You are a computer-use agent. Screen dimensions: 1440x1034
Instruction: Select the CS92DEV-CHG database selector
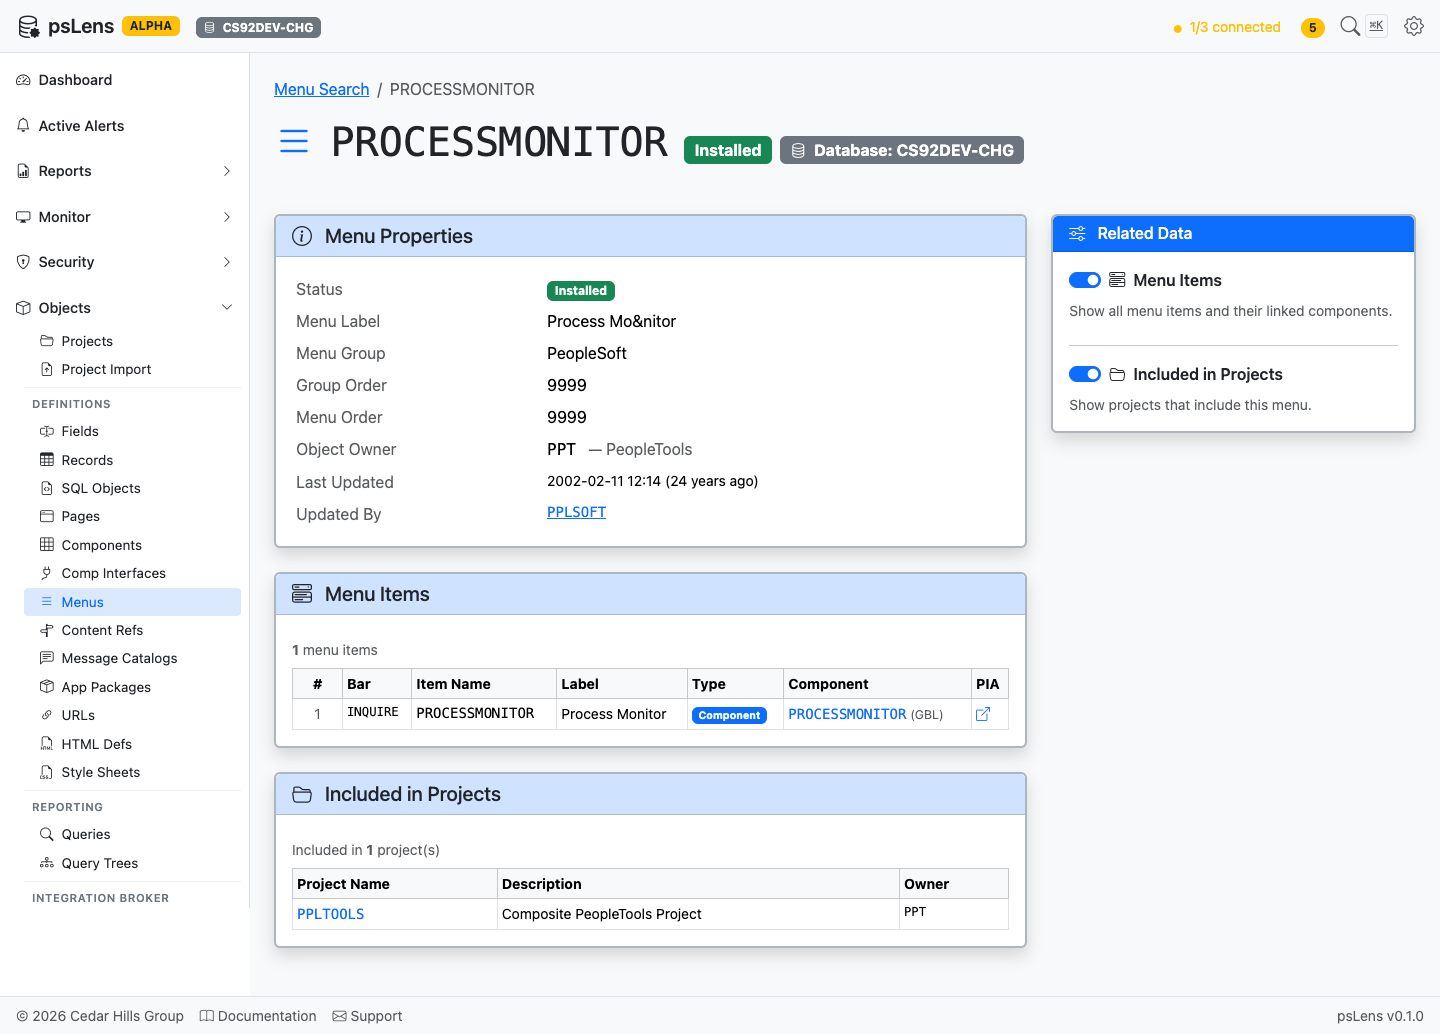258,27
